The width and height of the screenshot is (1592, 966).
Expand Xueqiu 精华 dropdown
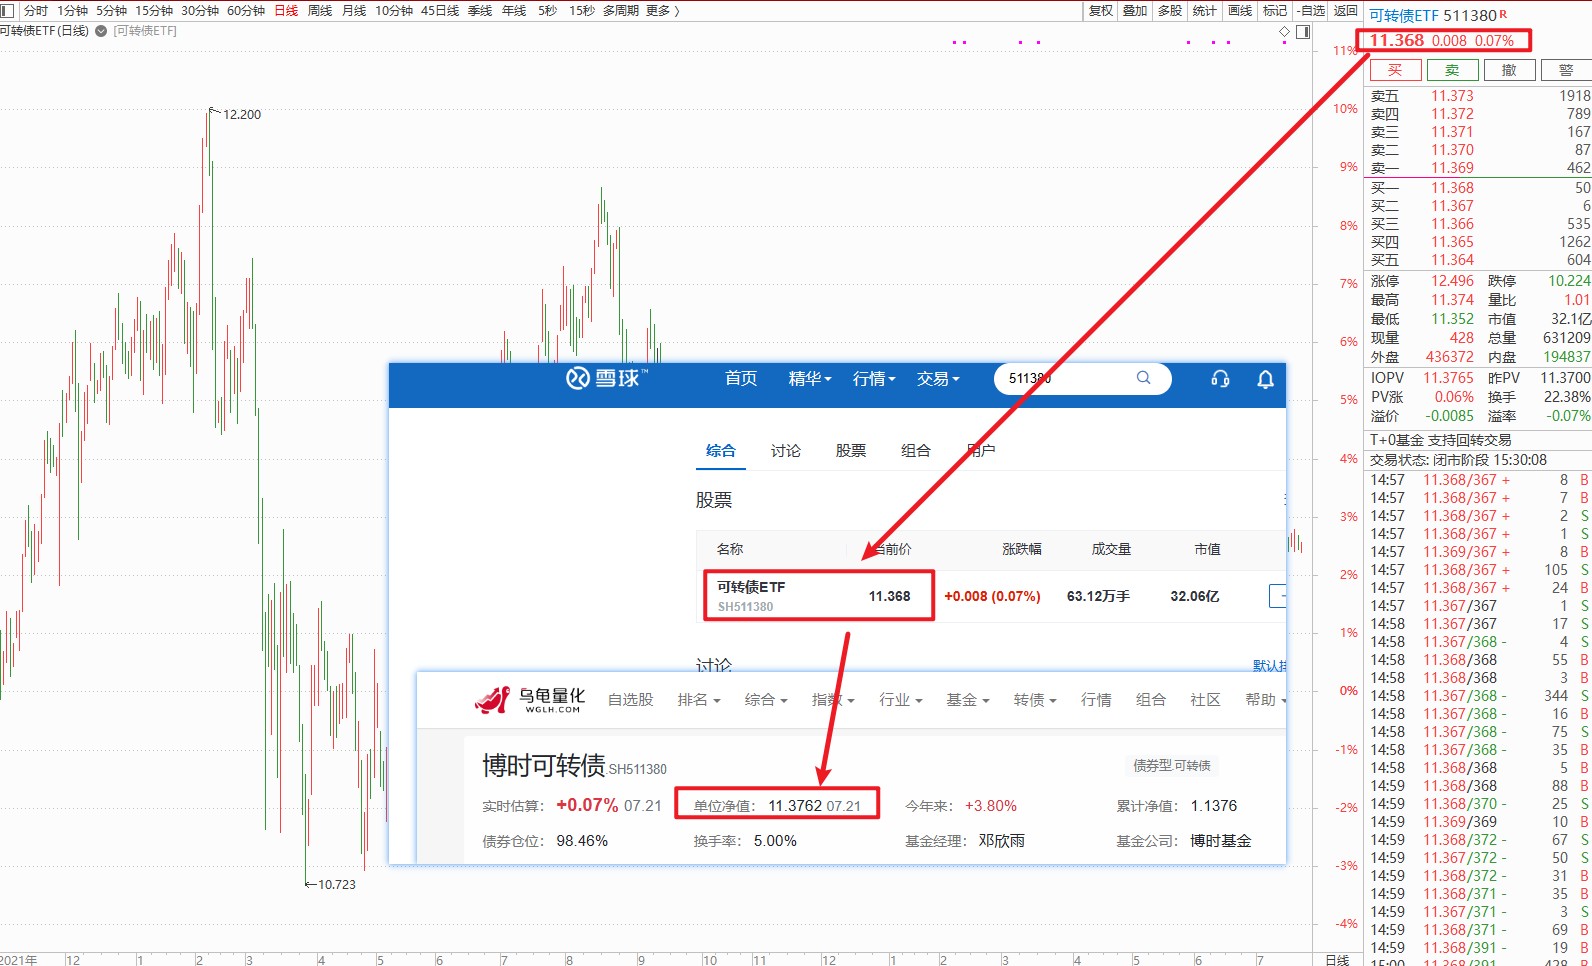click(x=810, y=378)
